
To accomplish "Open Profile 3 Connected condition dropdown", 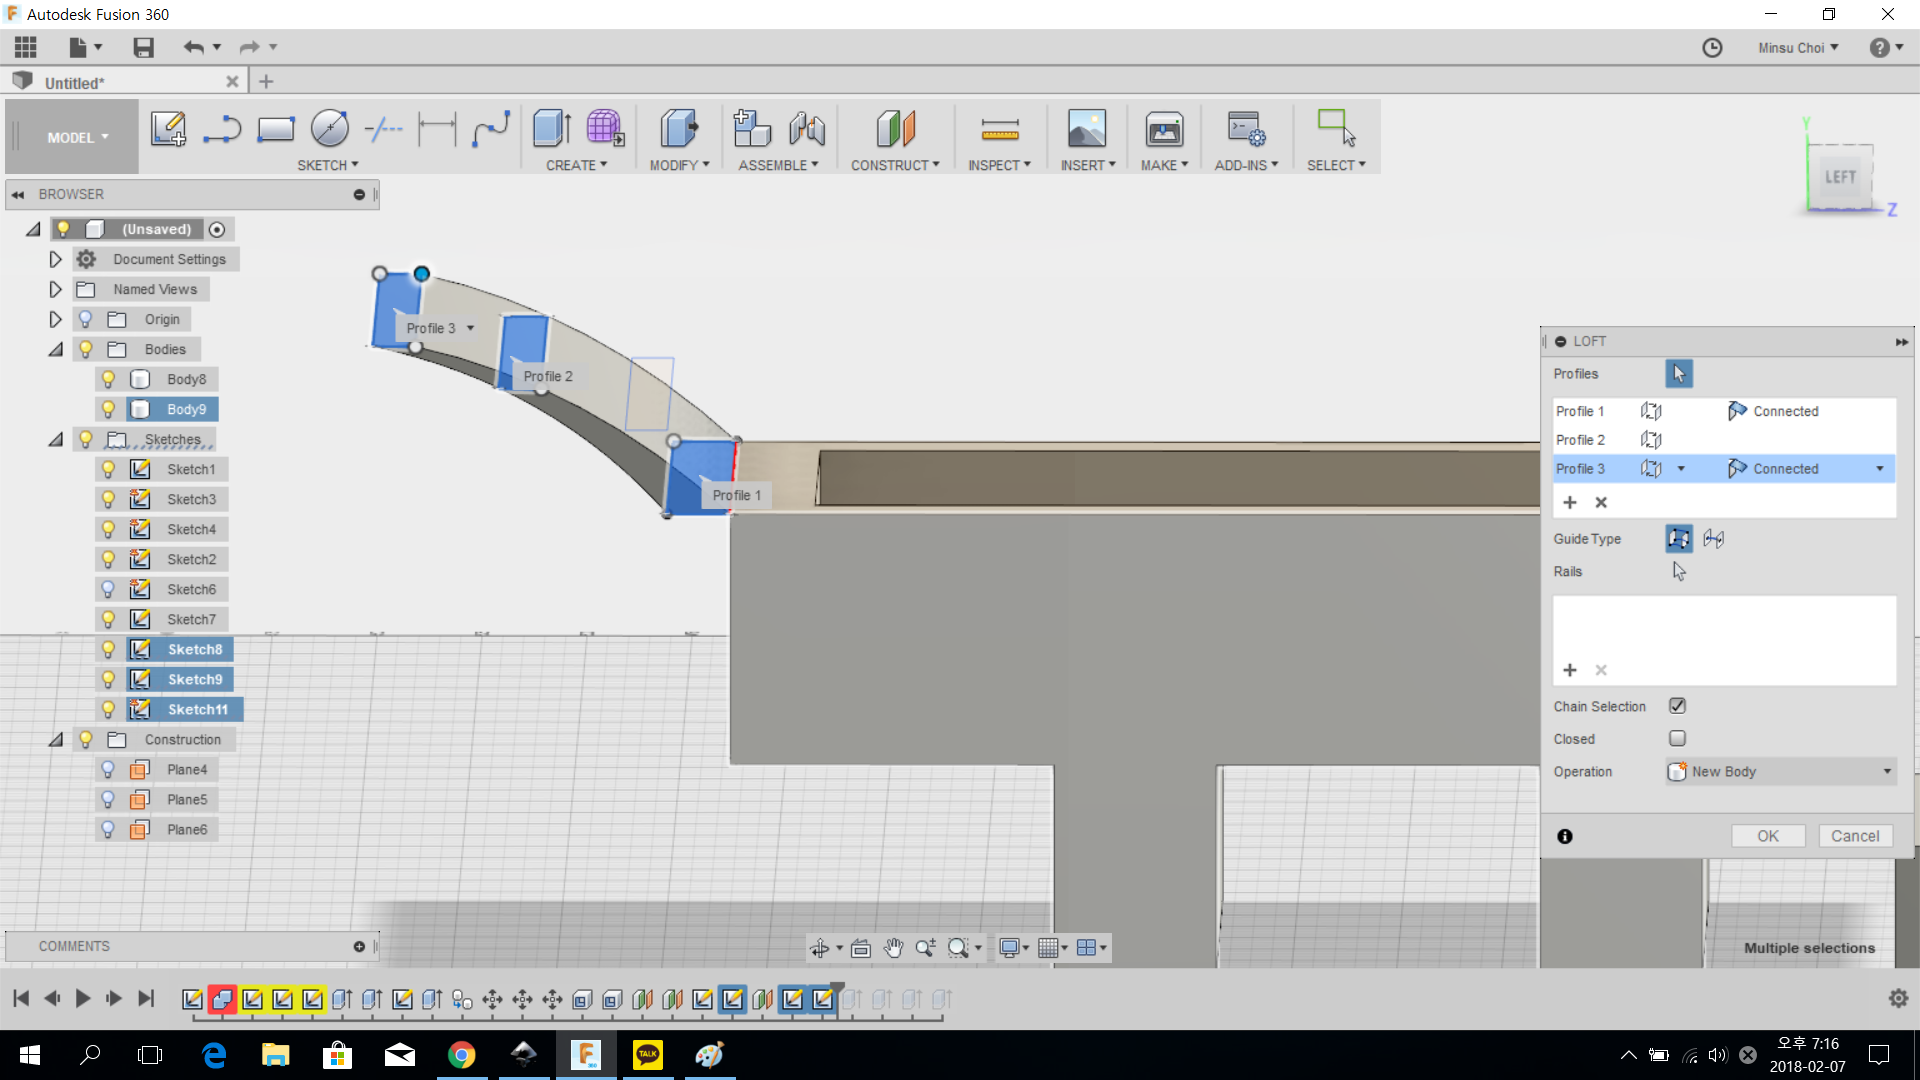I will [x=1880, y=469].
